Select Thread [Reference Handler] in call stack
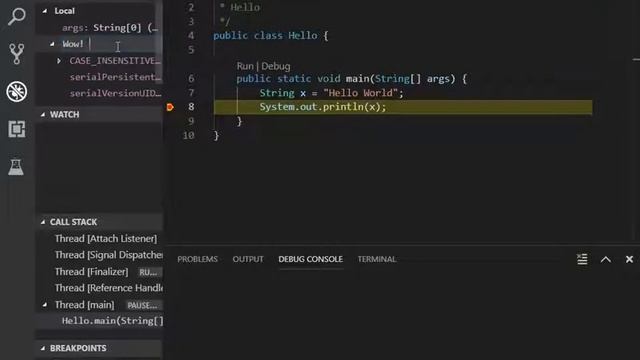The image size is (640, 360). (100, 288)
